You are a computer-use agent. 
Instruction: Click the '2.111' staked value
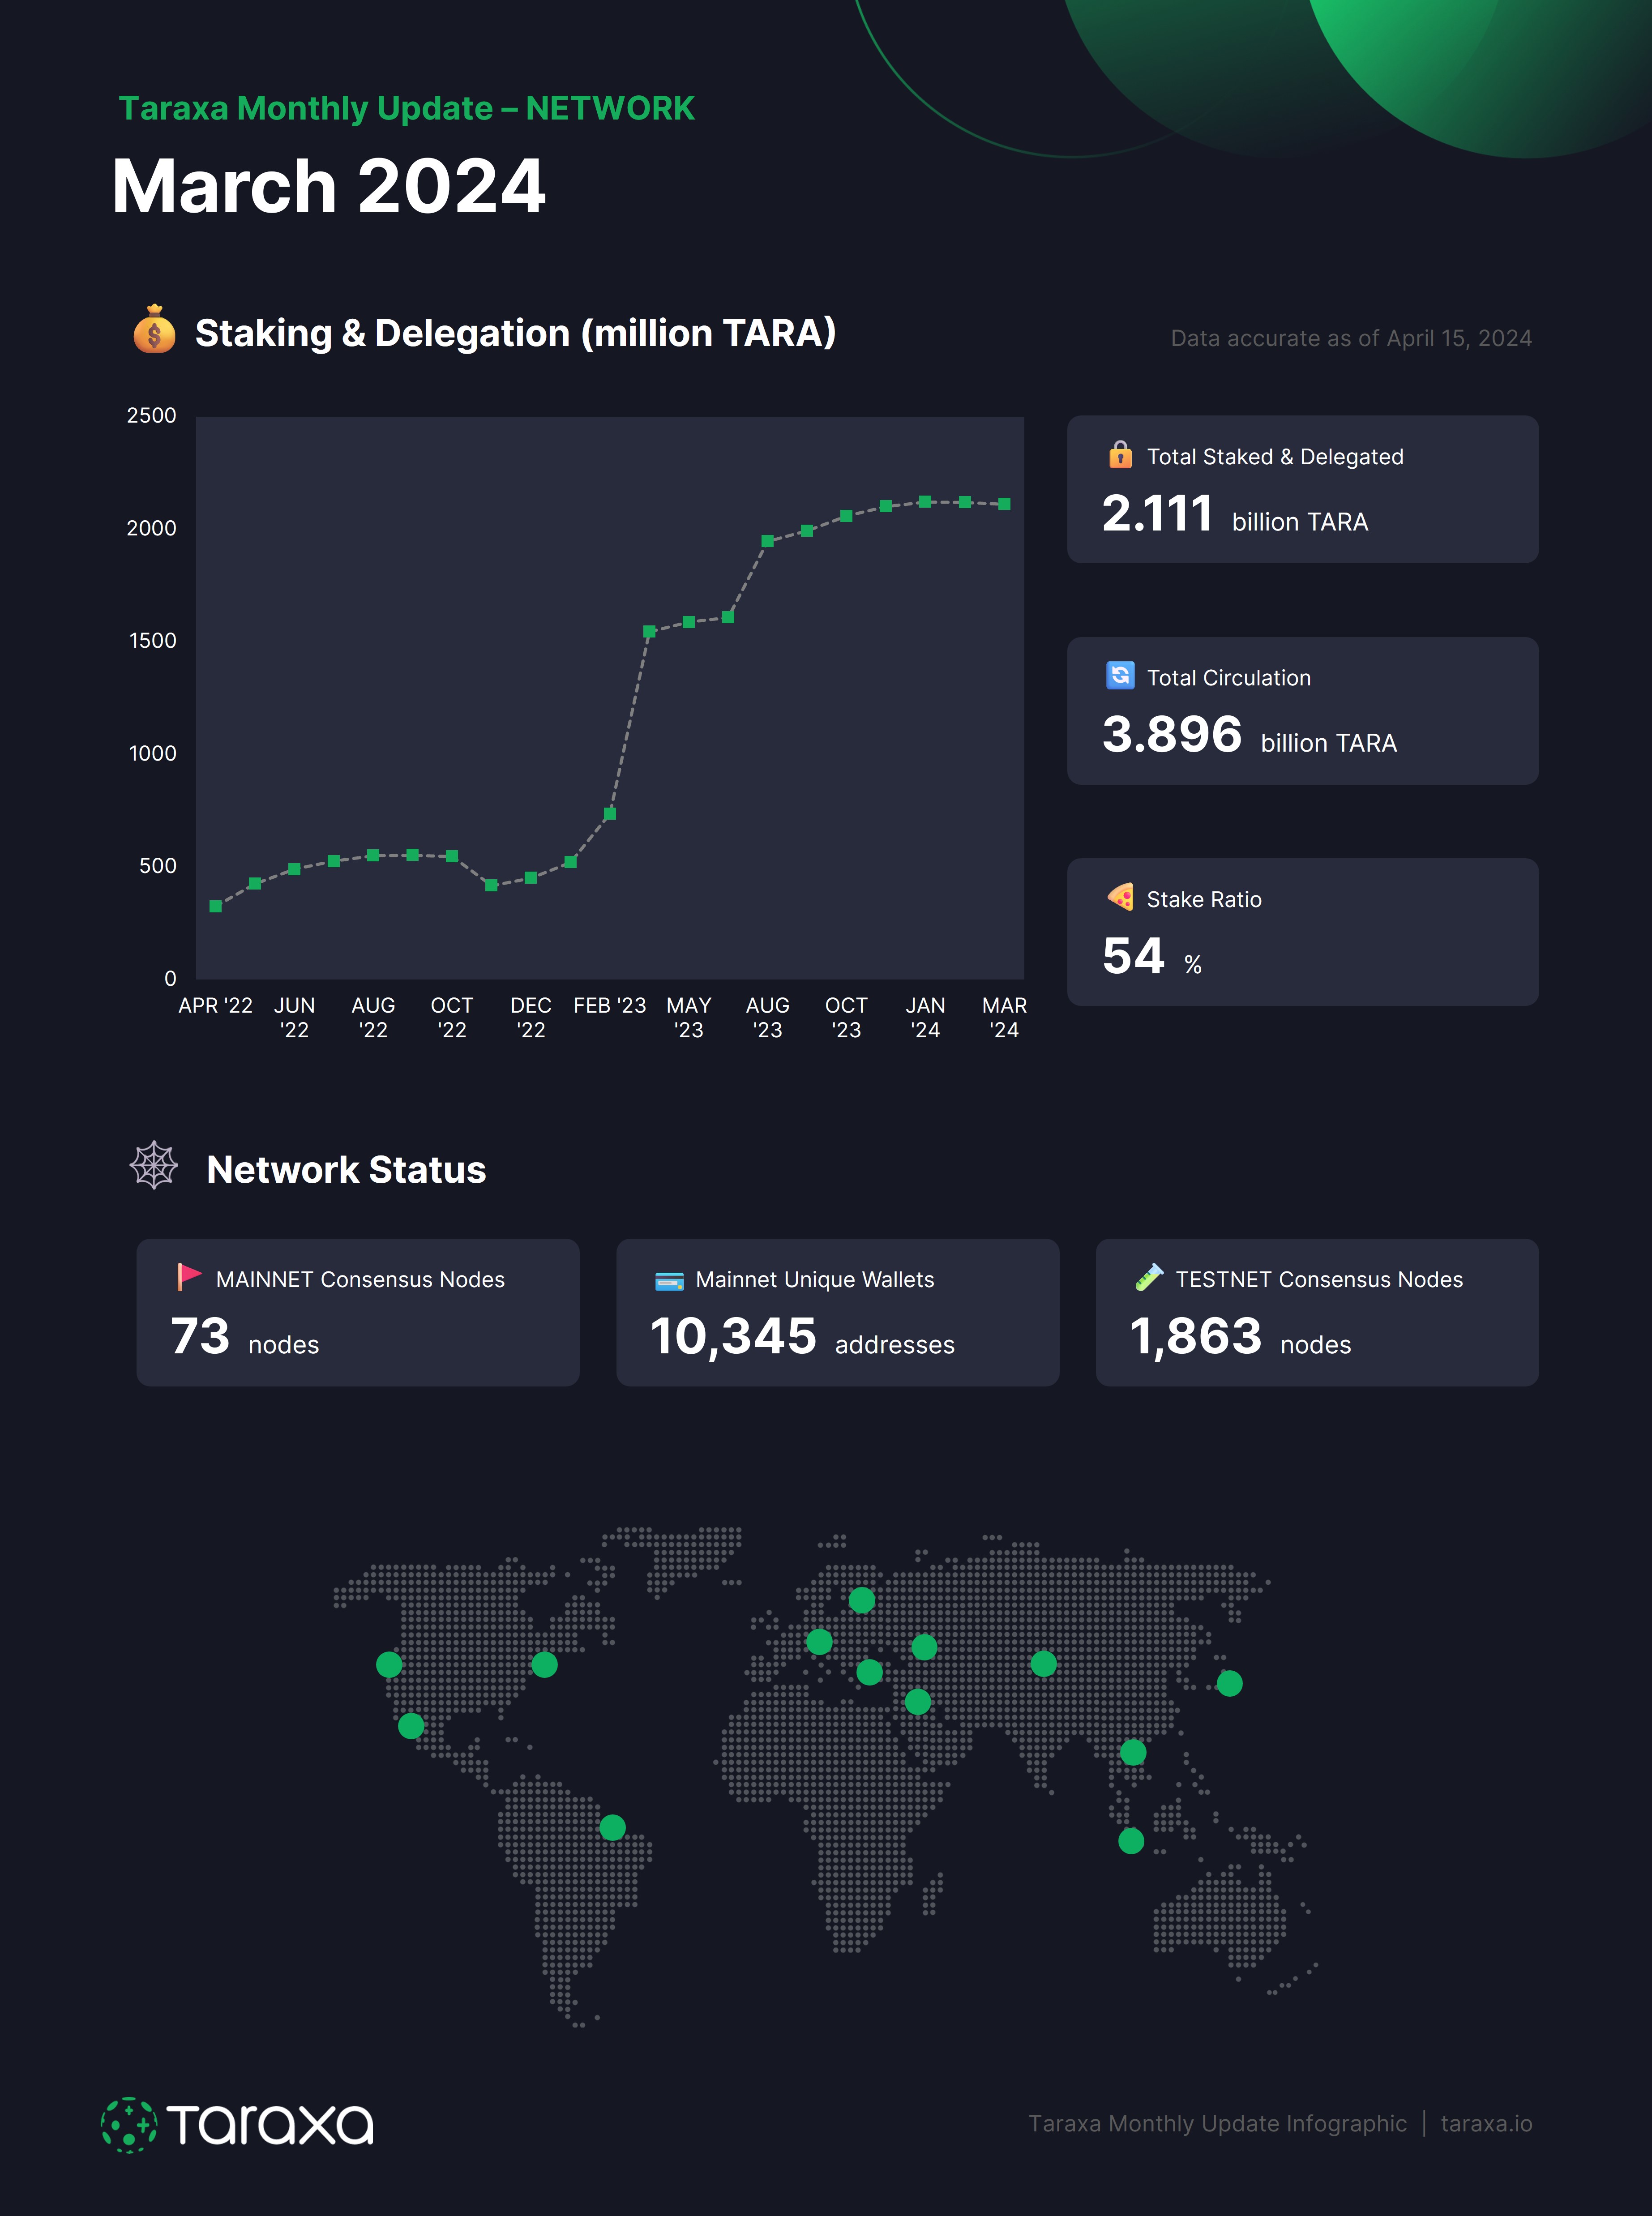click(x=1157, y=514)
